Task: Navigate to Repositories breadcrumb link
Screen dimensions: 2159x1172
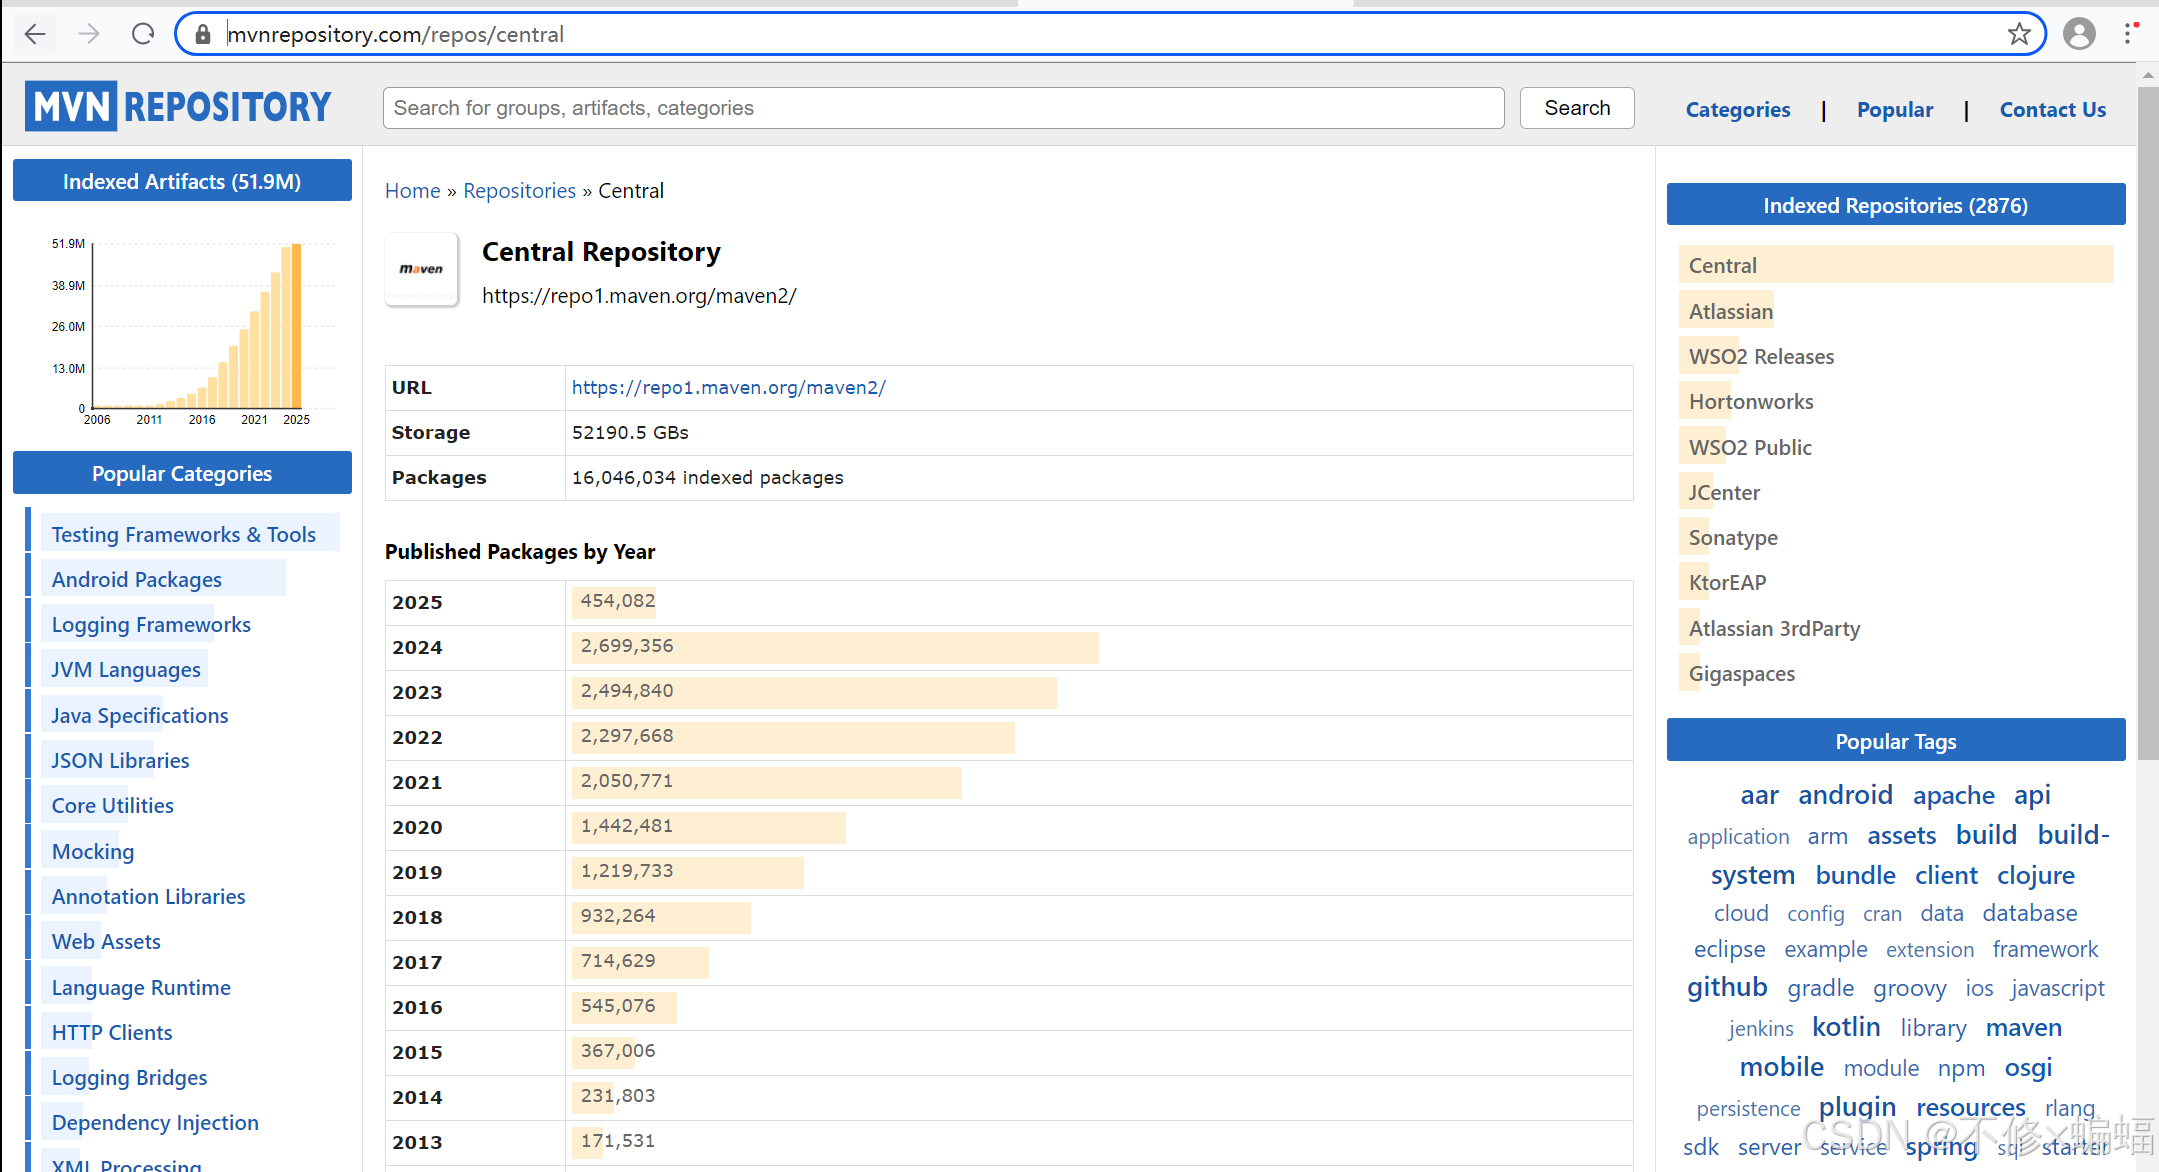Action: (x=519, y=191)
